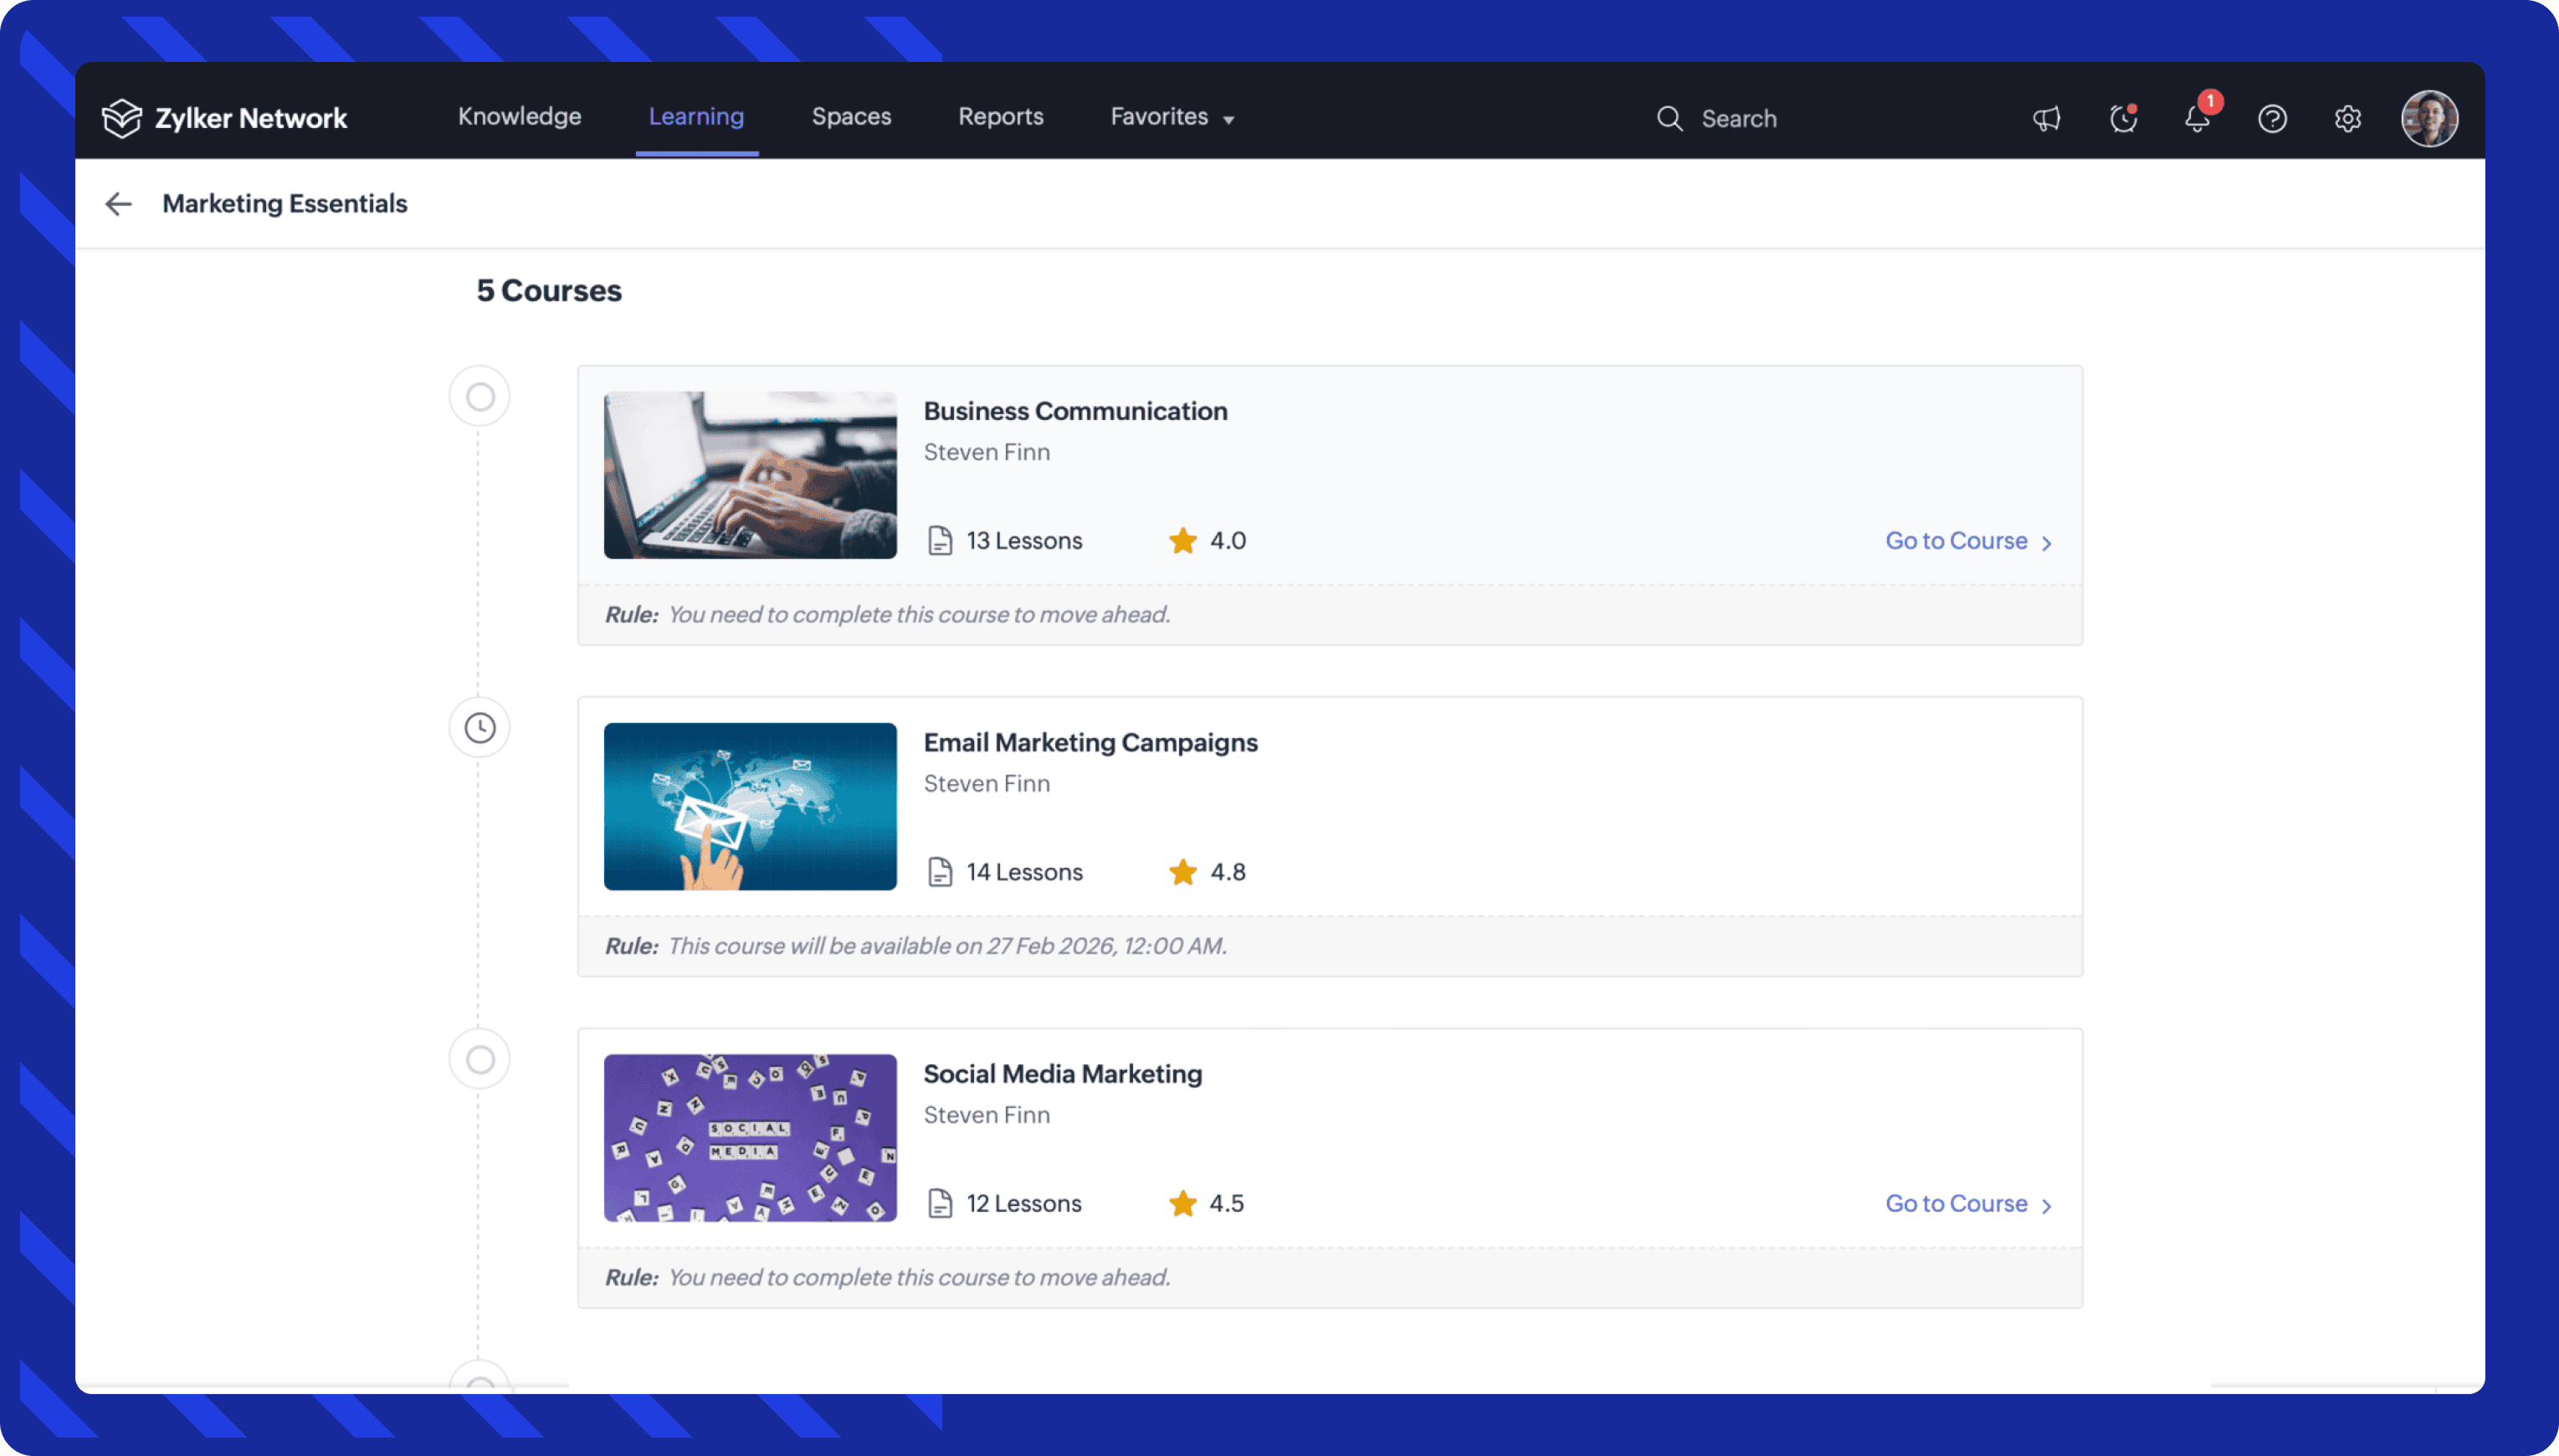This screenshot has height=1456, width=2559.
Task: Click the Search input field
Action: click(x=1738, y=119)
